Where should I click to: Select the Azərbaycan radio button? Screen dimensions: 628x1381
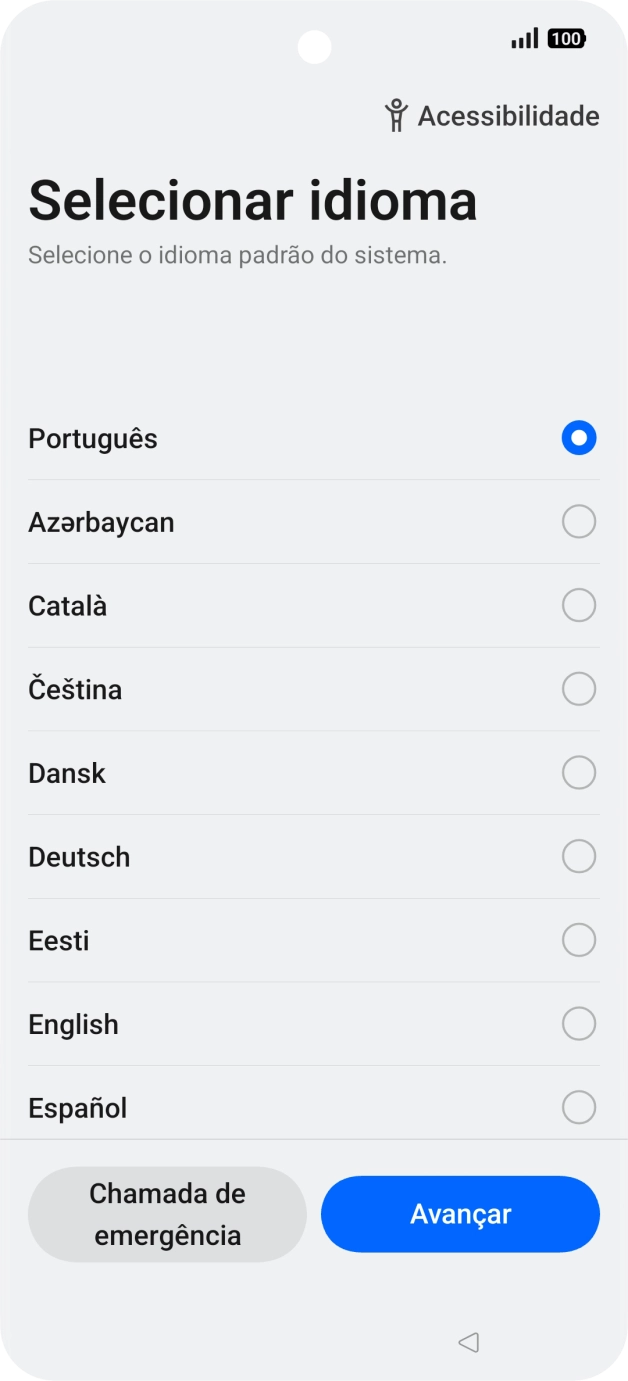coord(579,522)
